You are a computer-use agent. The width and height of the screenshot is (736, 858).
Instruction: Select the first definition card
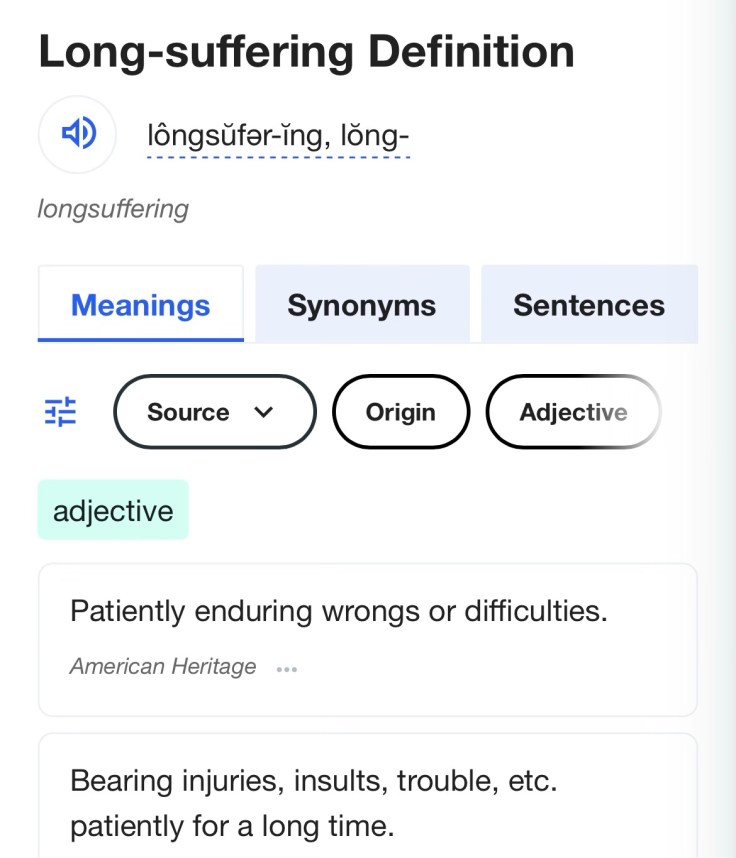point(367,639)
